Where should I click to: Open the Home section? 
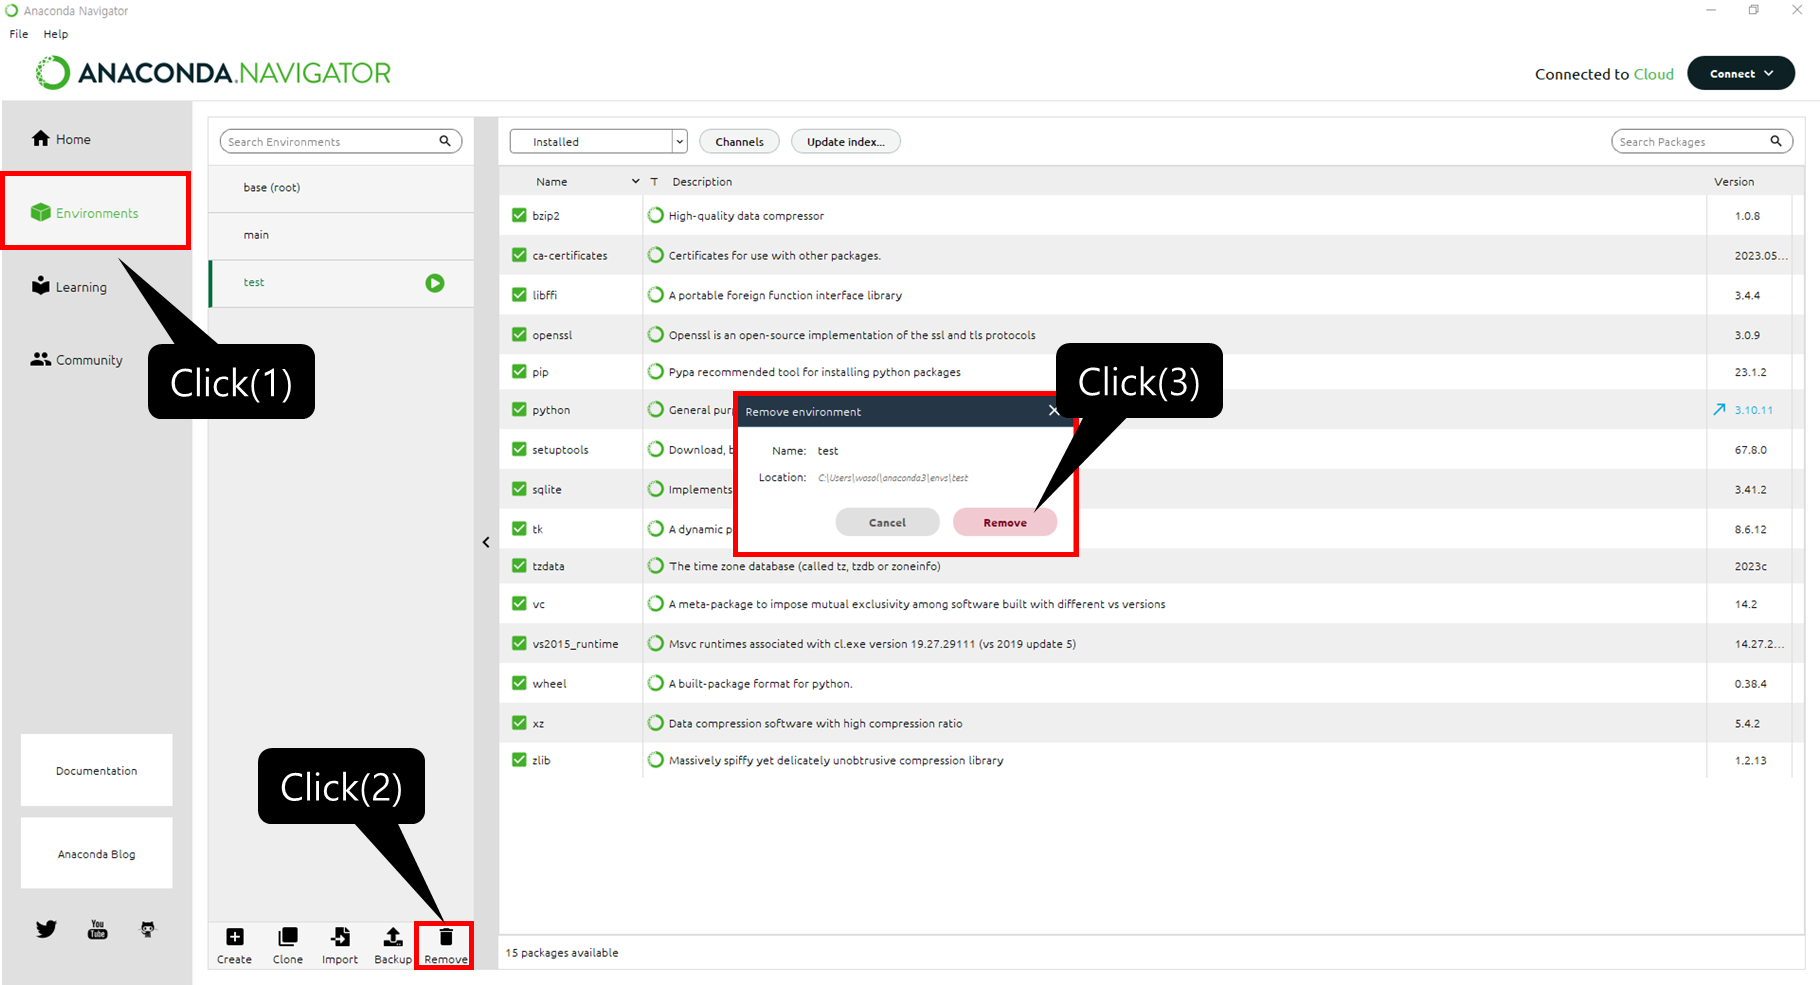pos(61,139)
